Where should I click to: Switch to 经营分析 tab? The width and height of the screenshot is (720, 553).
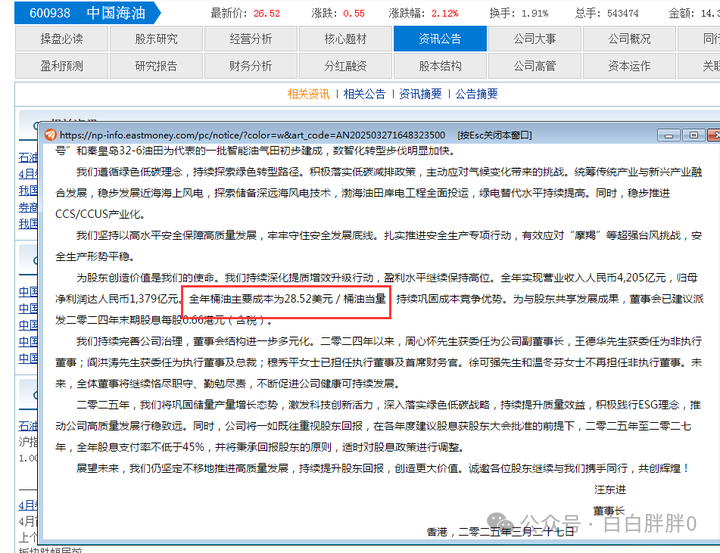(x=251, y=39)
